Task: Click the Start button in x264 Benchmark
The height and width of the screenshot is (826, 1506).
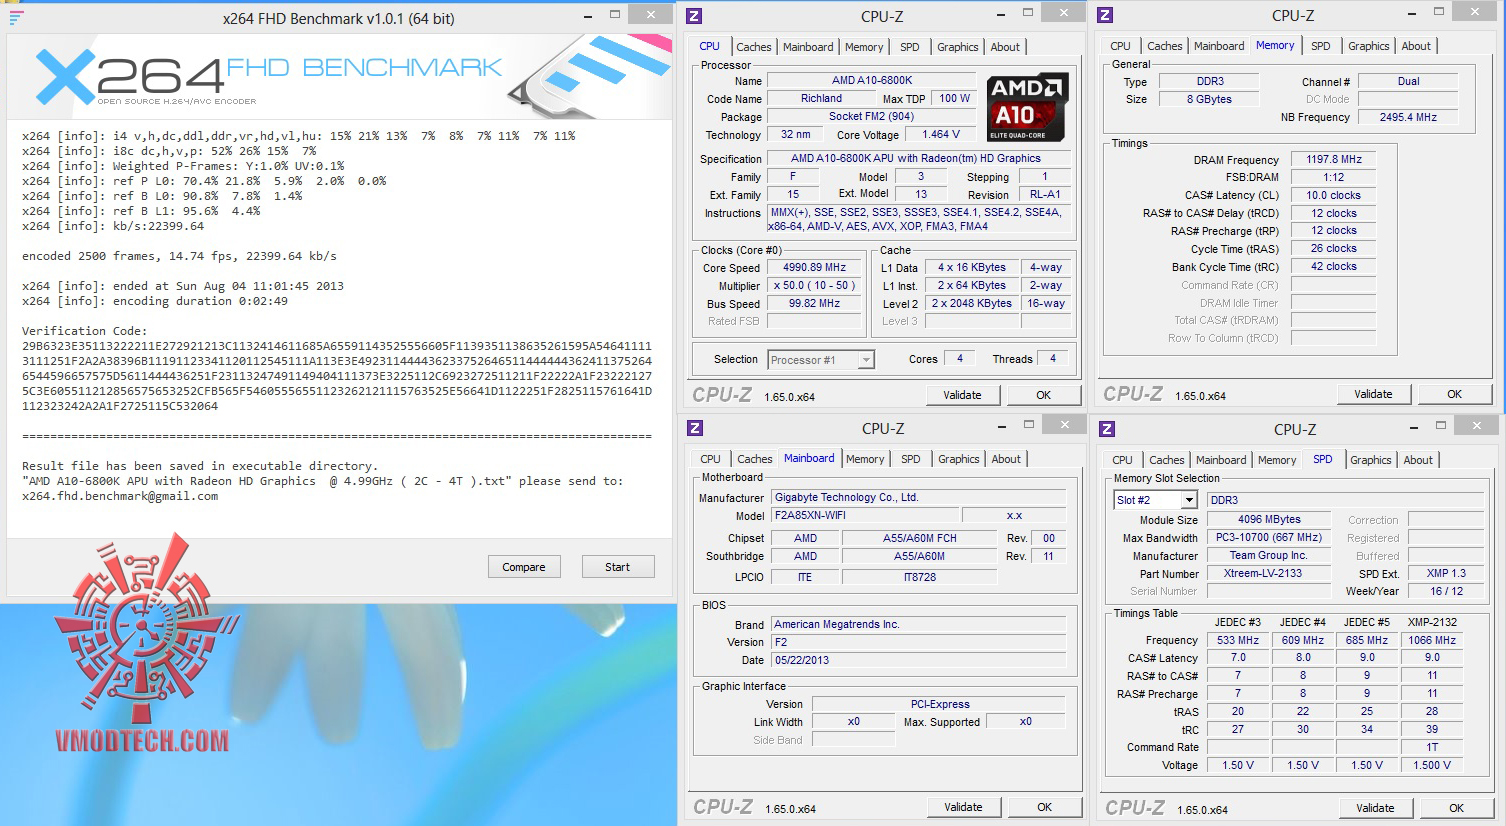Action: [617, 567]
